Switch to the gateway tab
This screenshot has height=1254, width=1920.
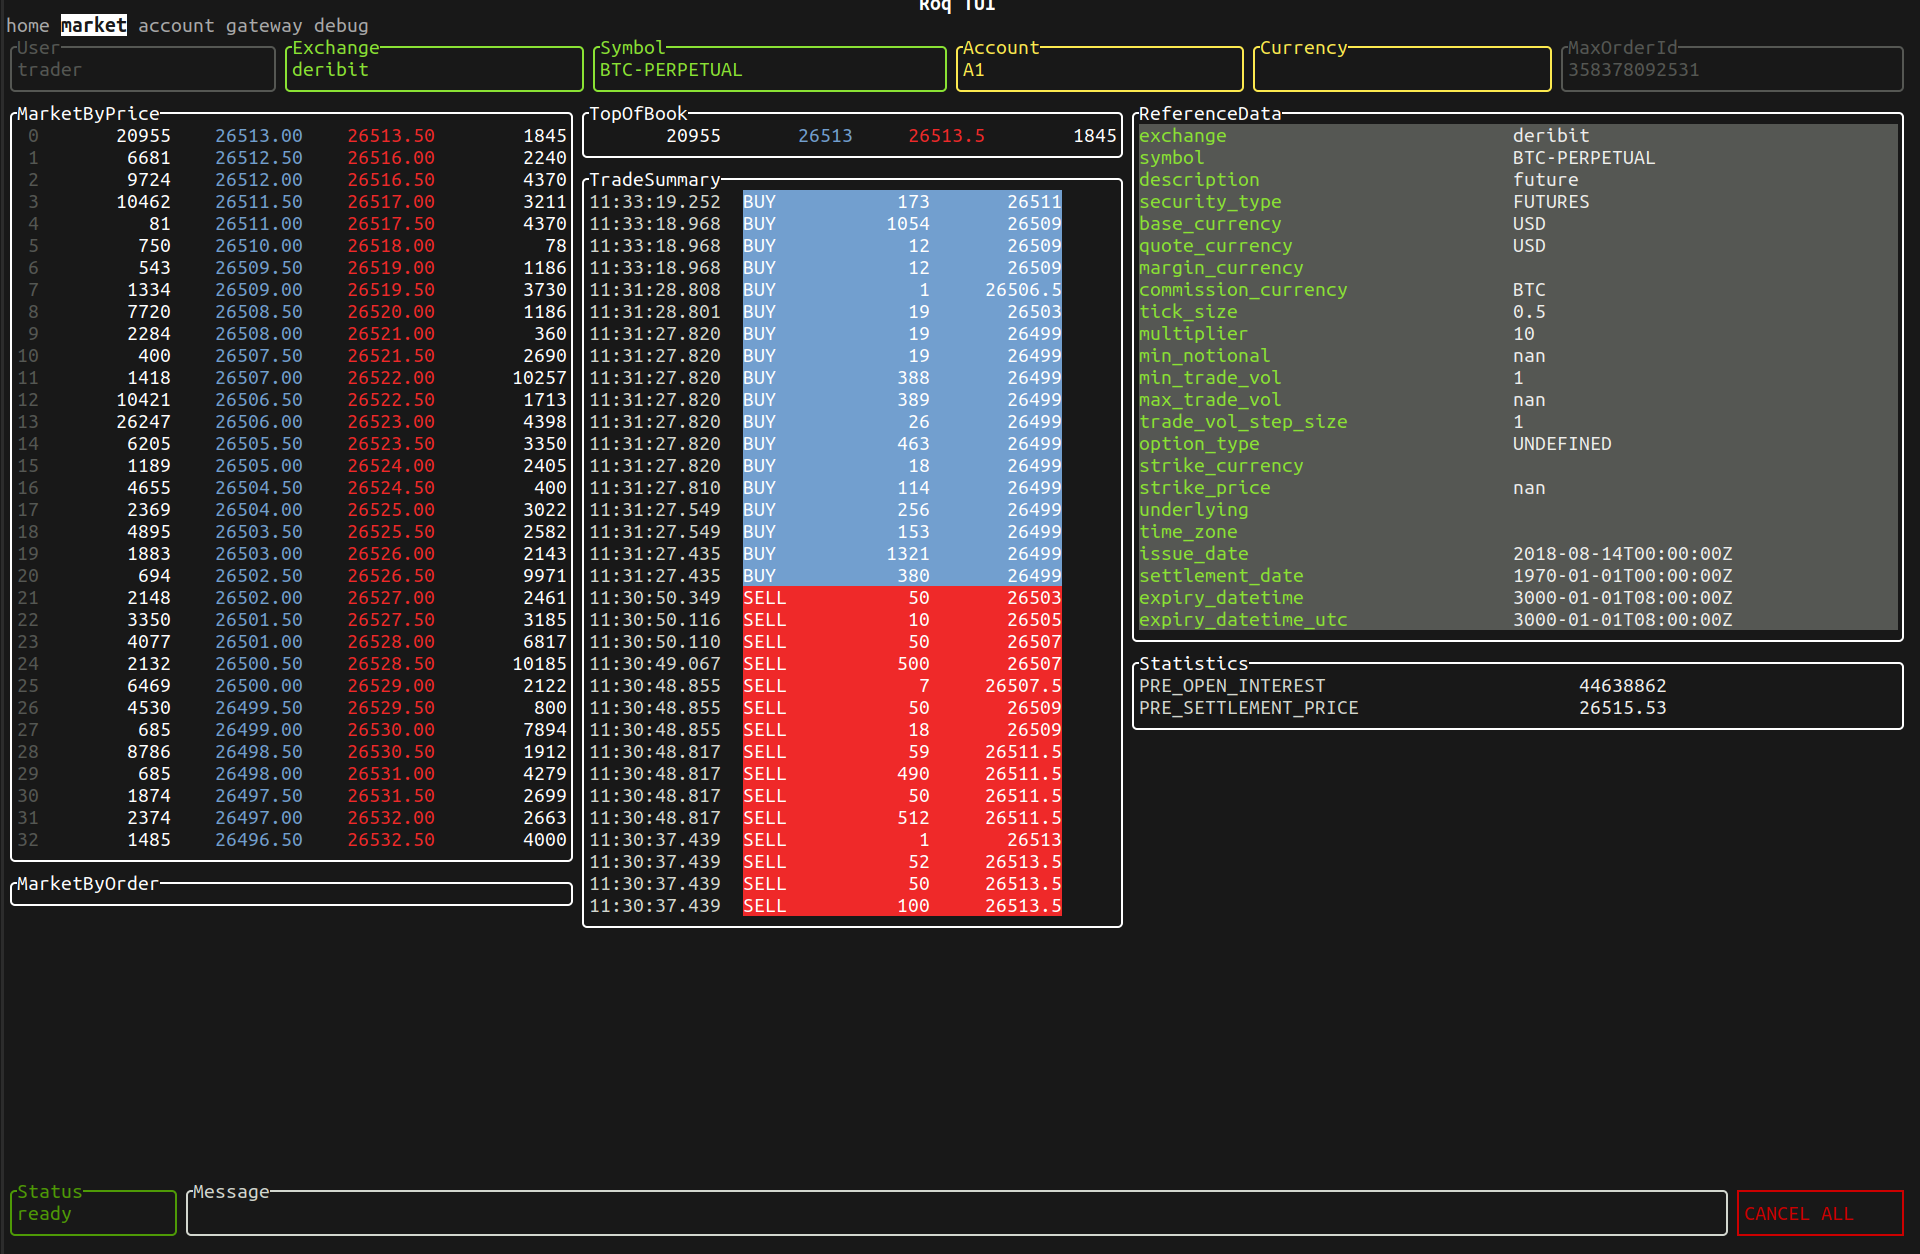click(264, 25)
